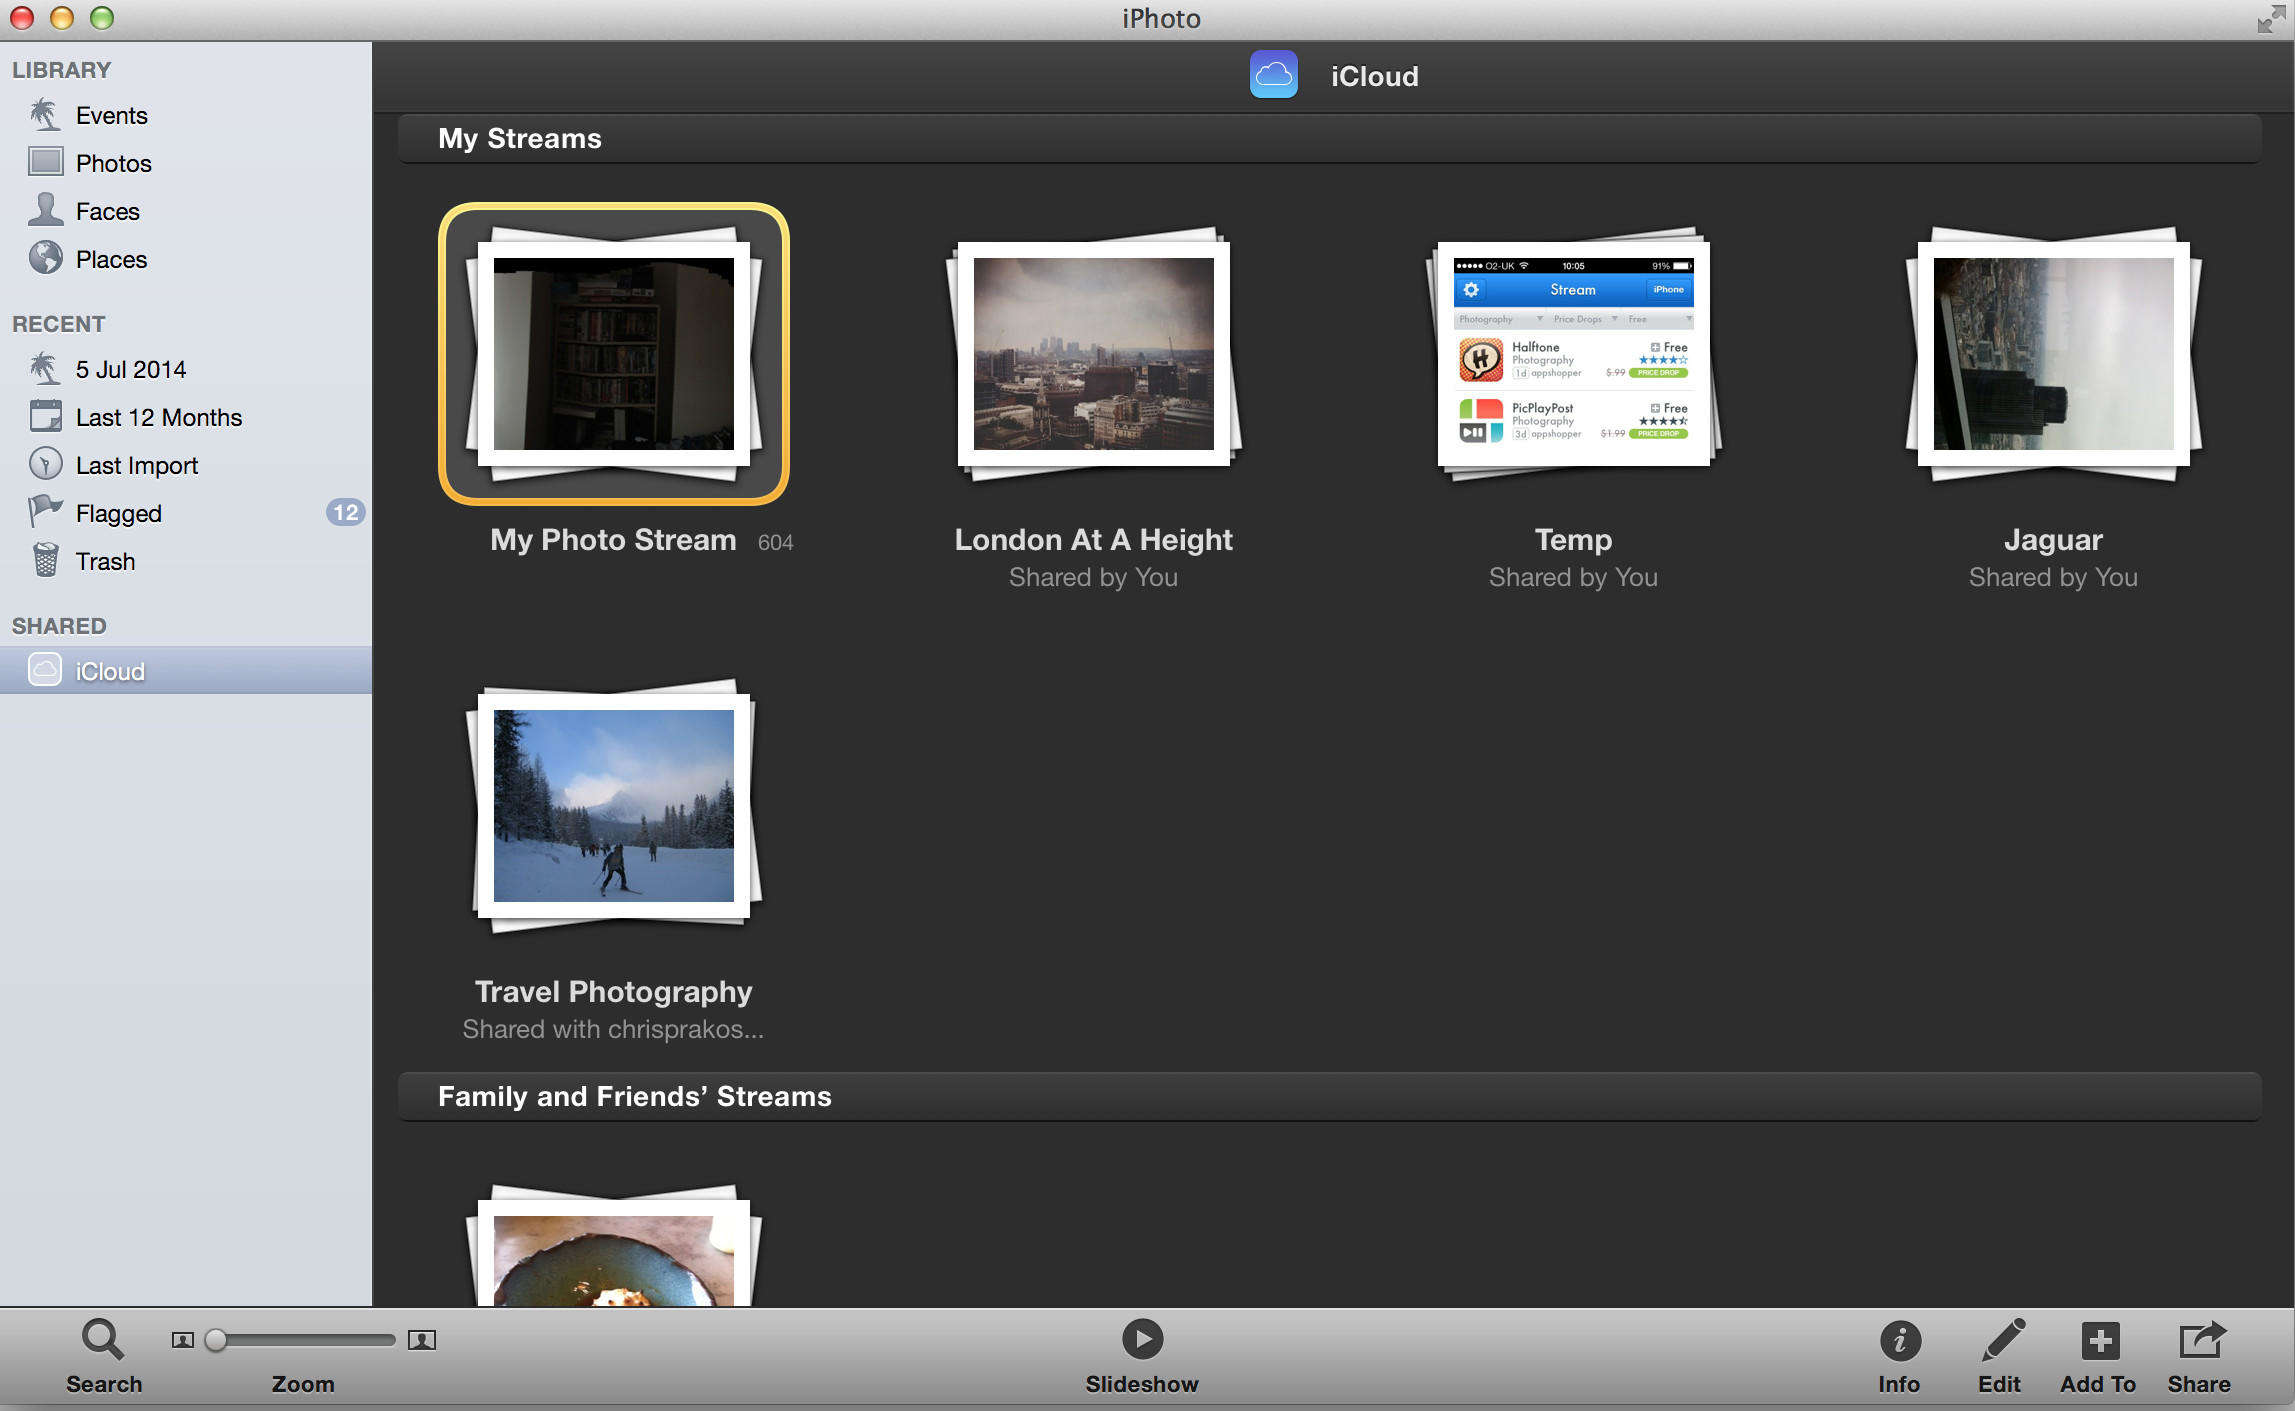This screenshot has height=1411, width=2295.
Task: Select Photos from the Library section
Action: click(115, 162)
